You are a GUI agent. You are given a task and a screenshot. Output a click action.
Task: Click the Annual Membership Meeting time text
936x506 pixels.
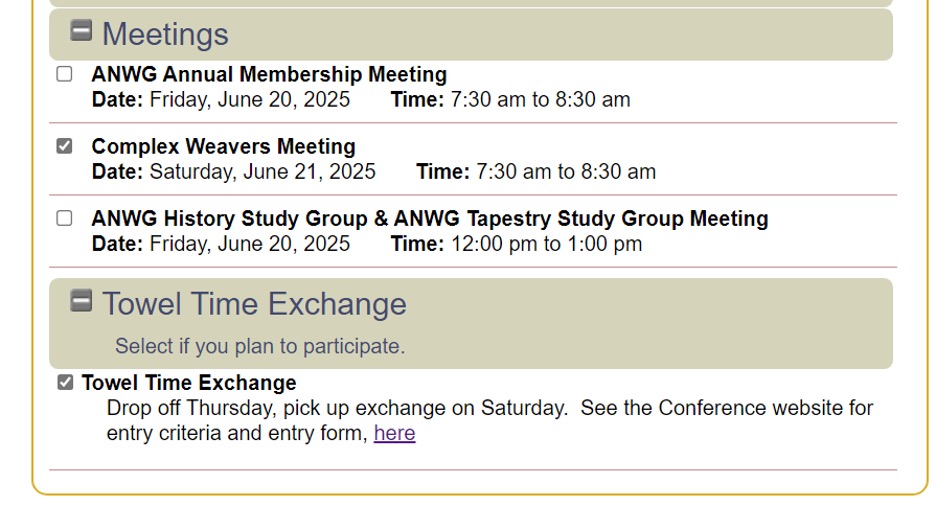(540, 100)
